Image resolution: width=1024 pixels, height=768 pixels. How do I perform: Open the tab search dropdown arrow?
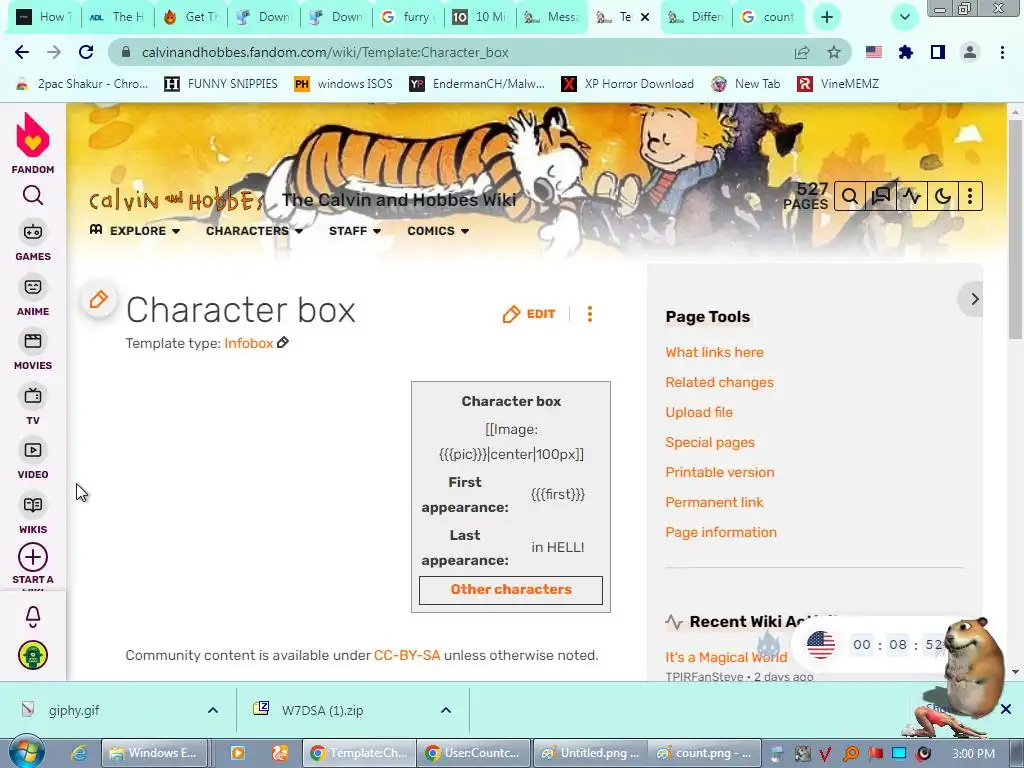[x=904, y=17]
